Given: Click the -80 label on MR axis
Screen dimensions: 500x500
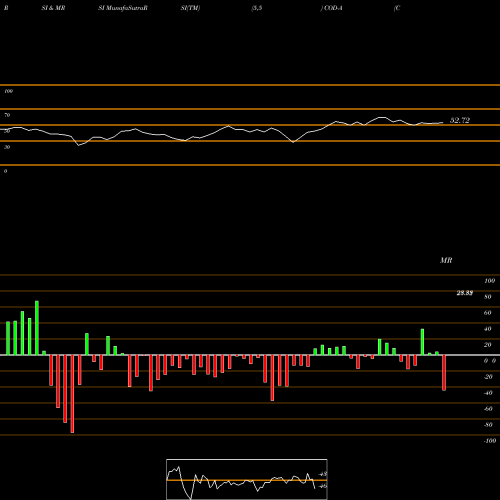Looking at the screenshot, I should pos(488,425).
